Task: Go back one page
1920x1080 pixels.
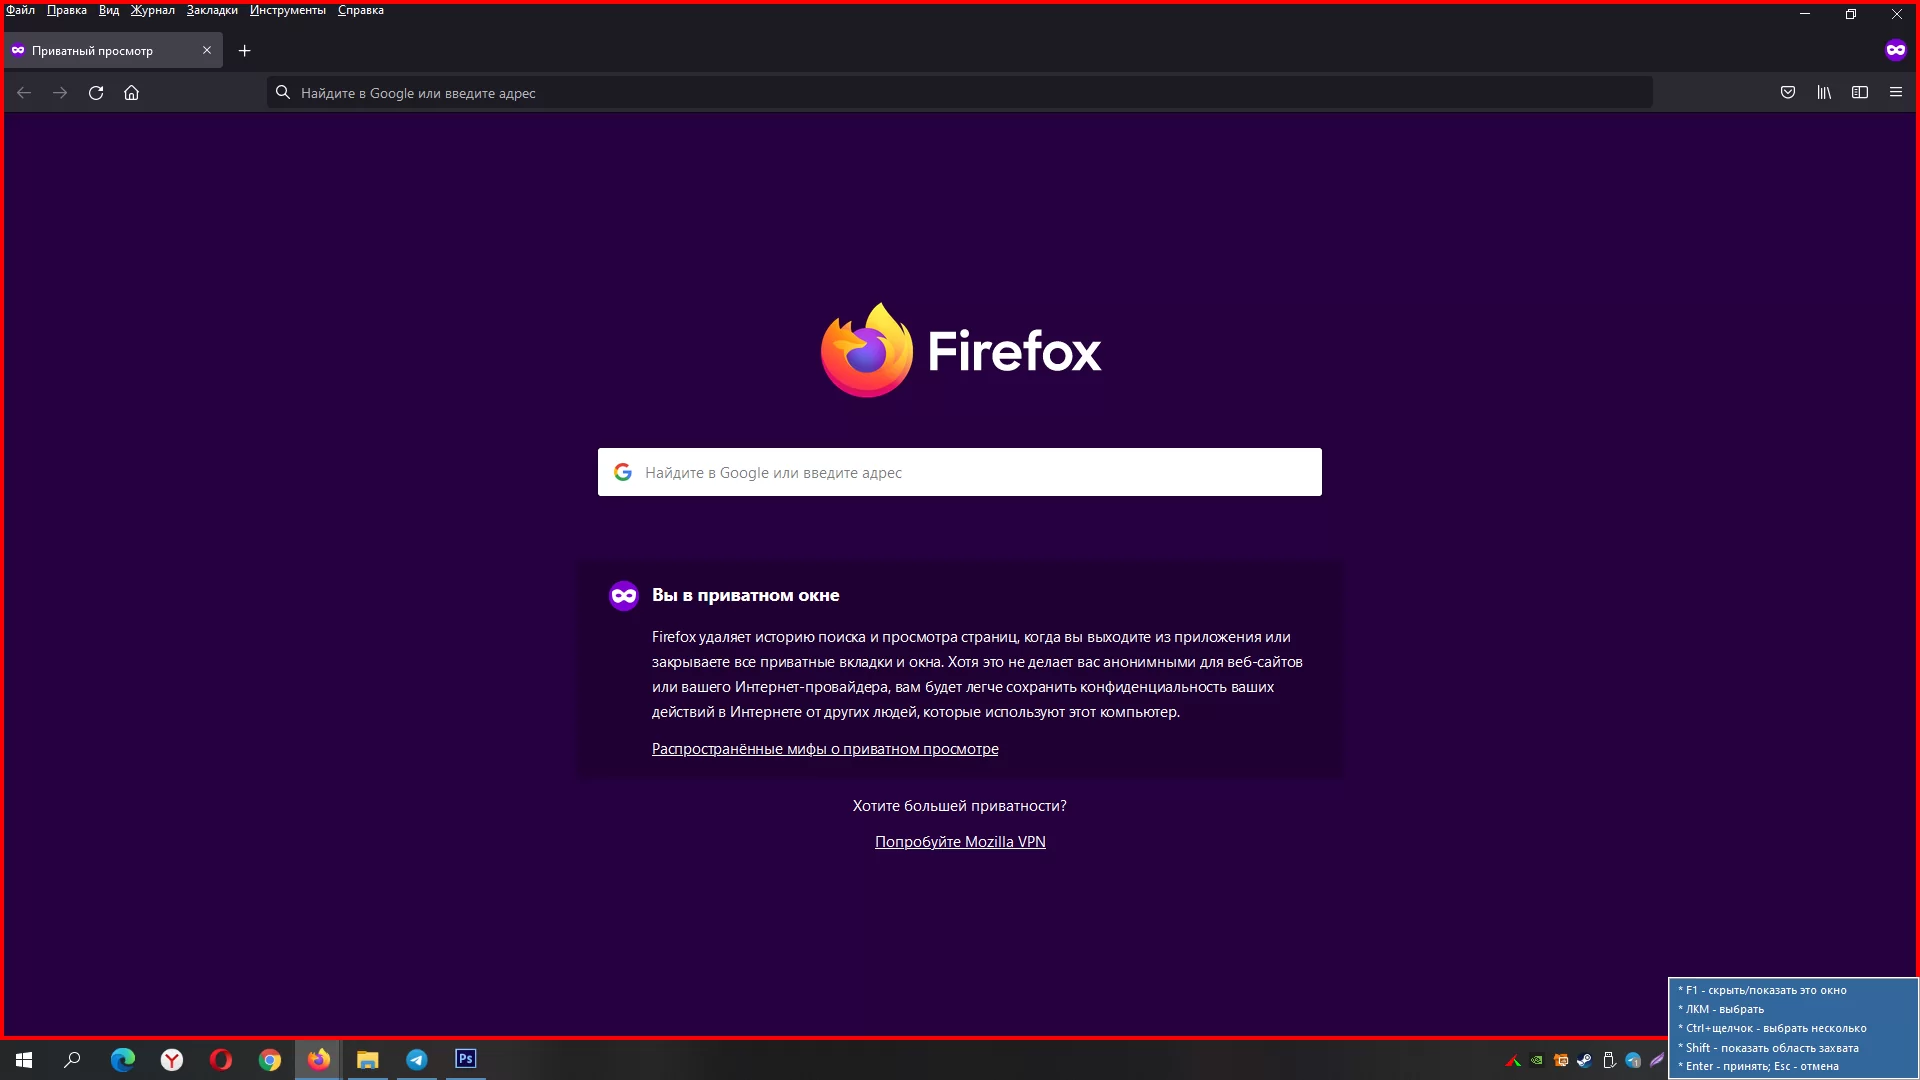Action: (x=24, y=93)
